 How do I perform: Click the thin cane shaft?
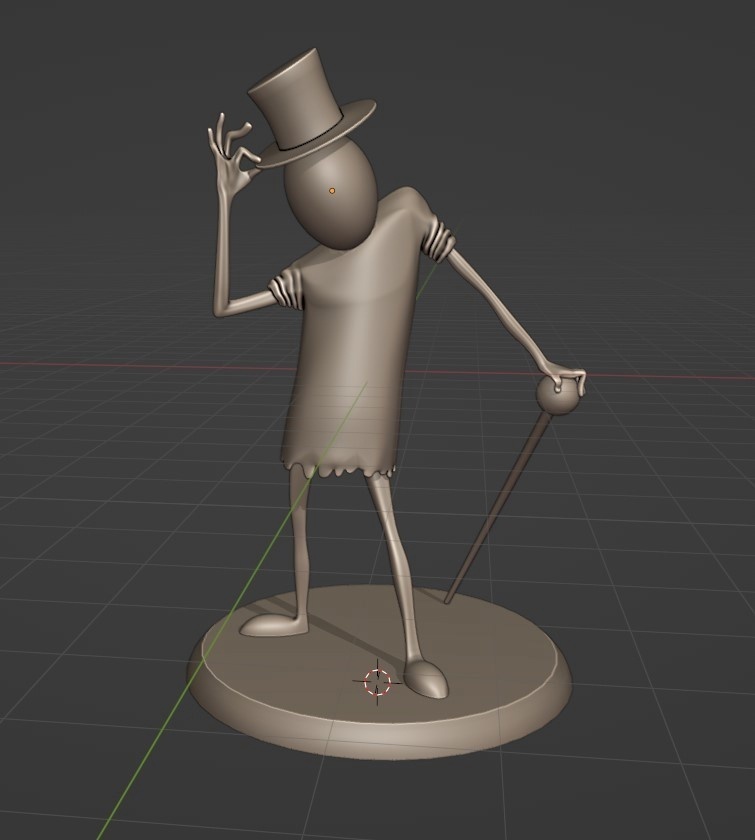point(498,506)
